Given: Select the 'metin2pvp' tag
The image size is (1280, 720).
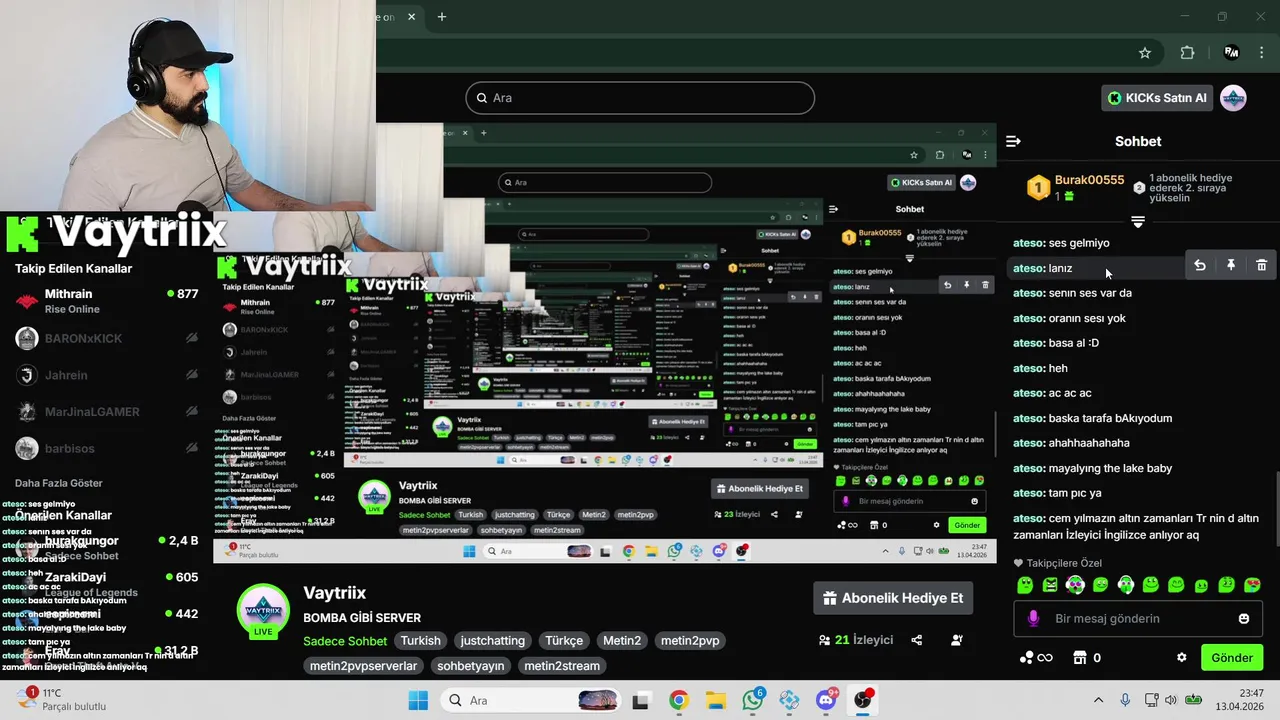Looking at the screenshot, I should pos(690,641).
